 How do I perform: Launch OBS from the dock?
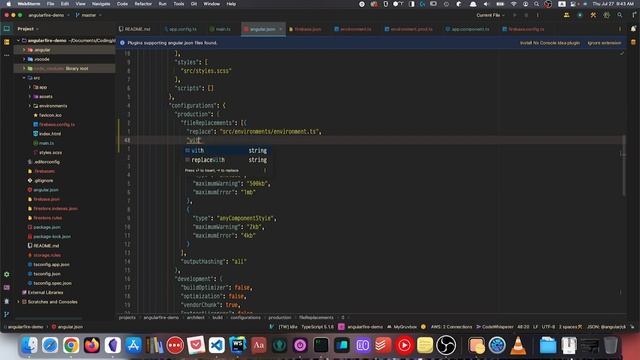[446, 345]
